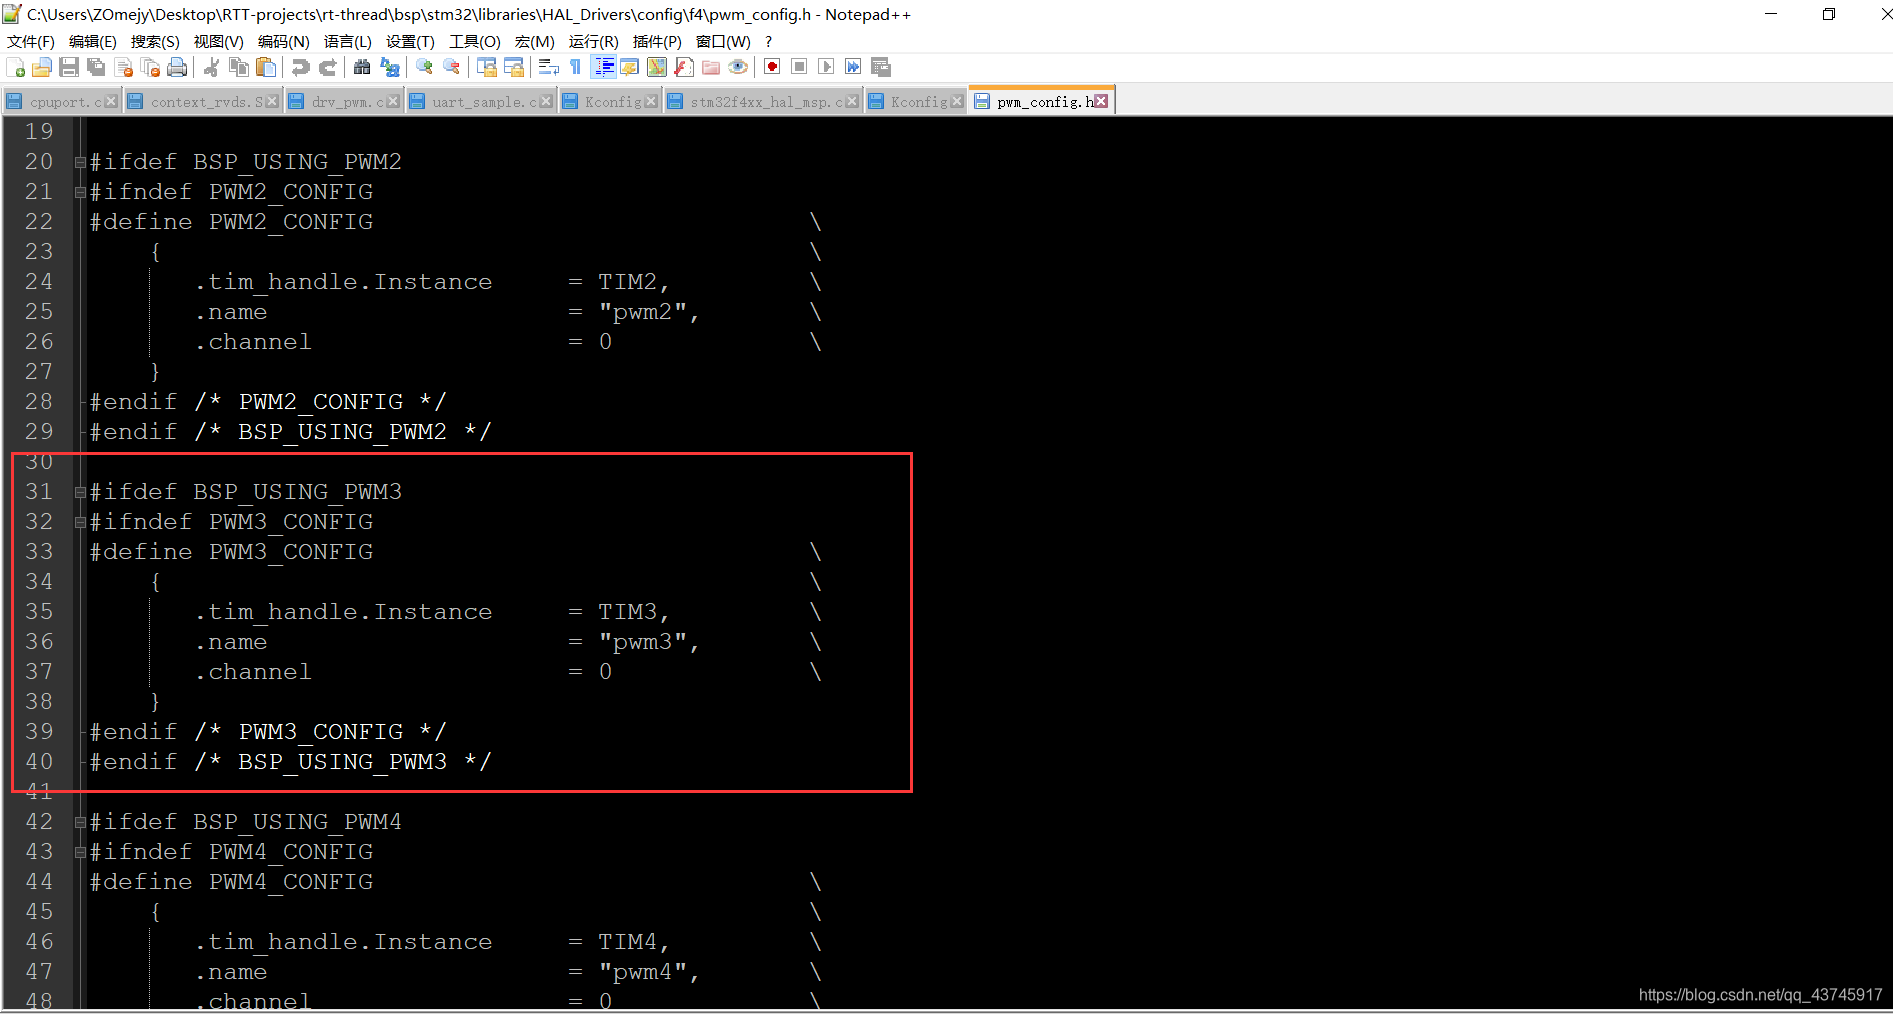Image resolution: width=1893 pixels, height=1014 pixels.
Task: Open the 文件(F) menu
Action: (x=31, y=41)
